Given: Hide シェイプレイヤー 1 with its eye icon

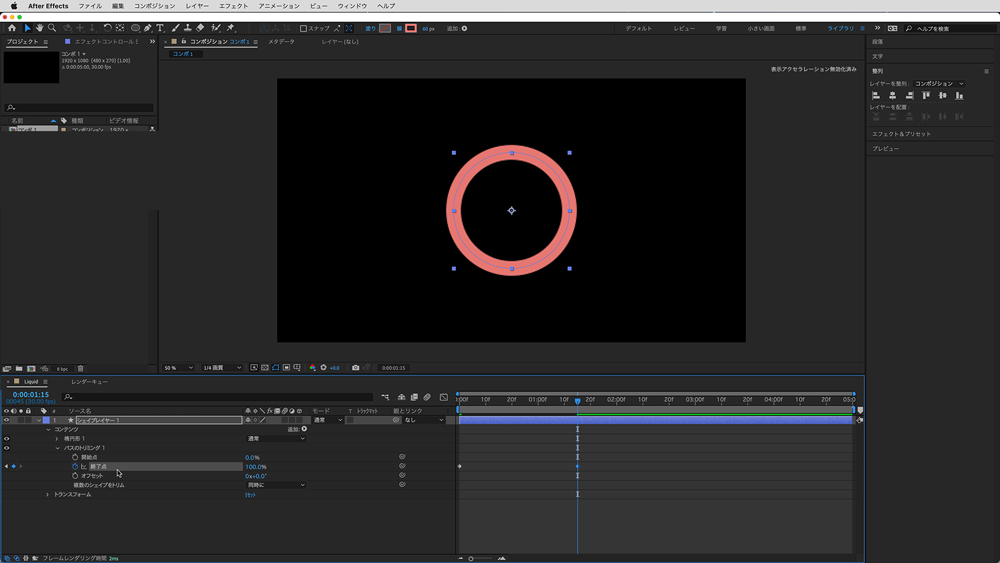Looking at the screenshot, I should [x=6, y=420].
